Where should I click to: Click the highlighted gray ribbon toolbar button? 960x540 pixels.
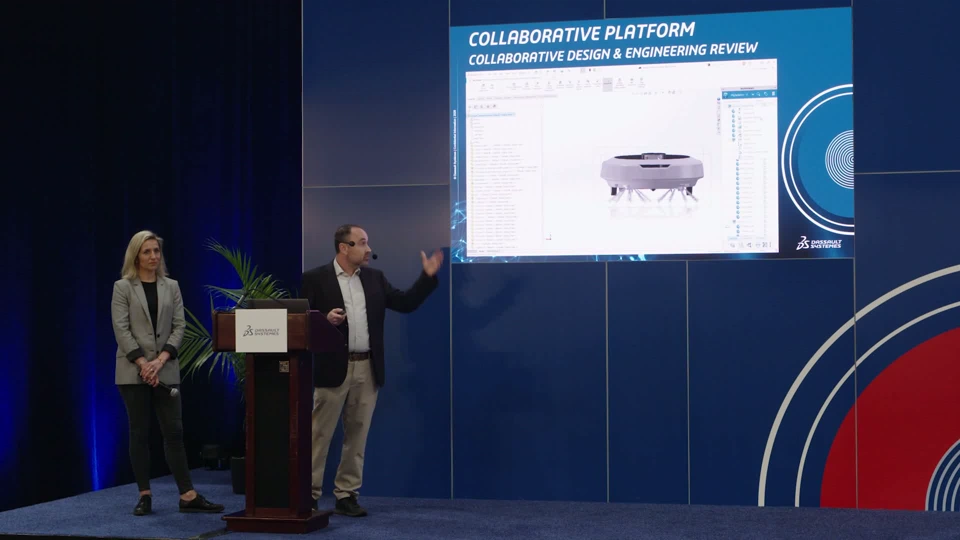point(607,84)
